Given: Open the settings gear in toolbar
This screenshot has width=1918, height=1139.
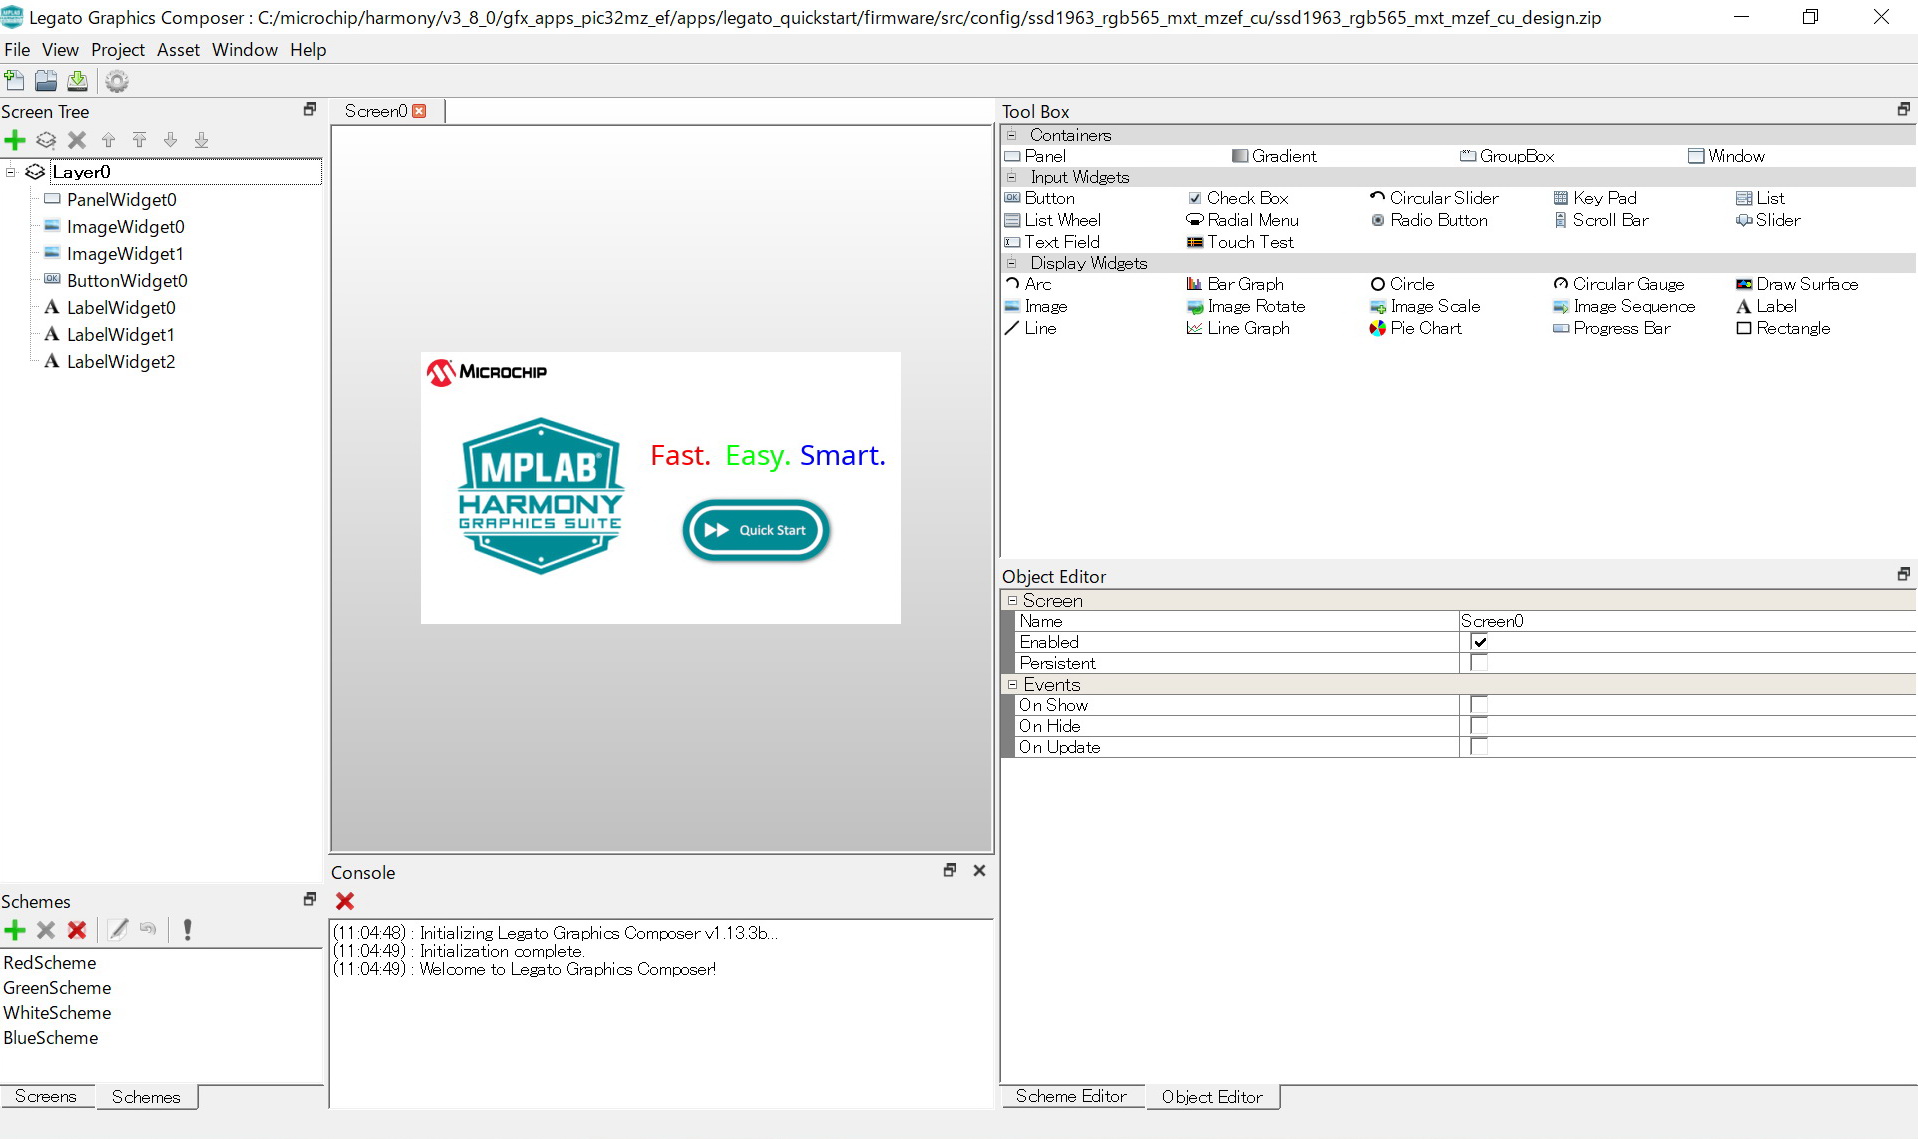Looking at the screenshot, I should tap(117, 81).
